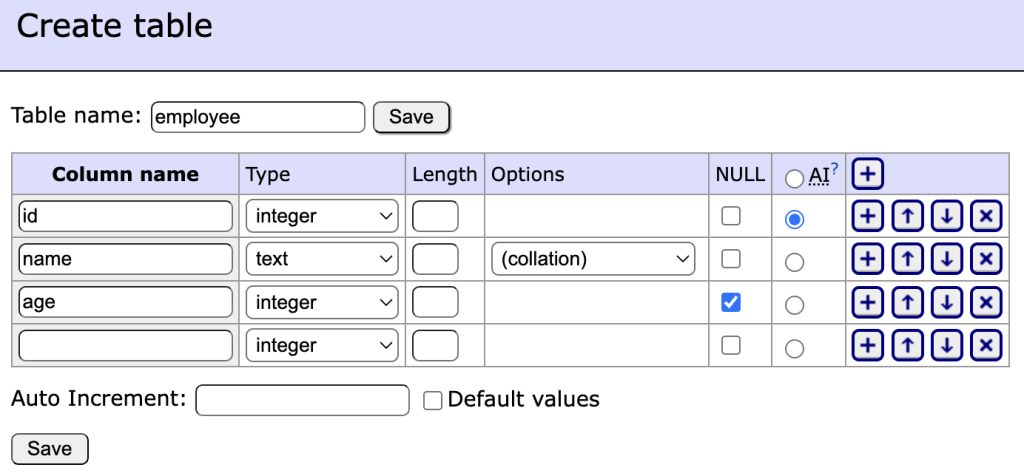The height and width of the screenshot is (476, 1024).
Task: Open the type dropdown for id column
Action: (x=322, y=216)
